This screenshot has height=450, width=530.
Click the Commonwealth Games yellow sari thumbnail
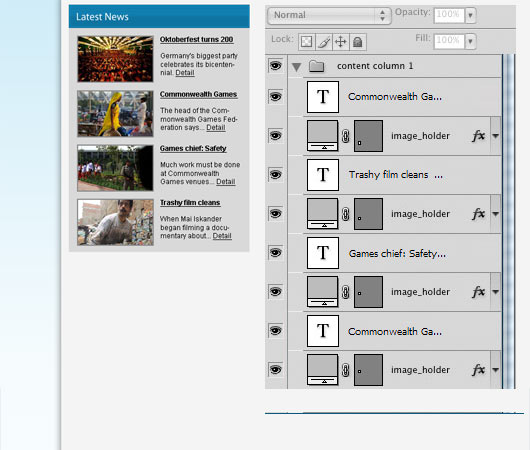pyautogui.click(x=115, y=114)
